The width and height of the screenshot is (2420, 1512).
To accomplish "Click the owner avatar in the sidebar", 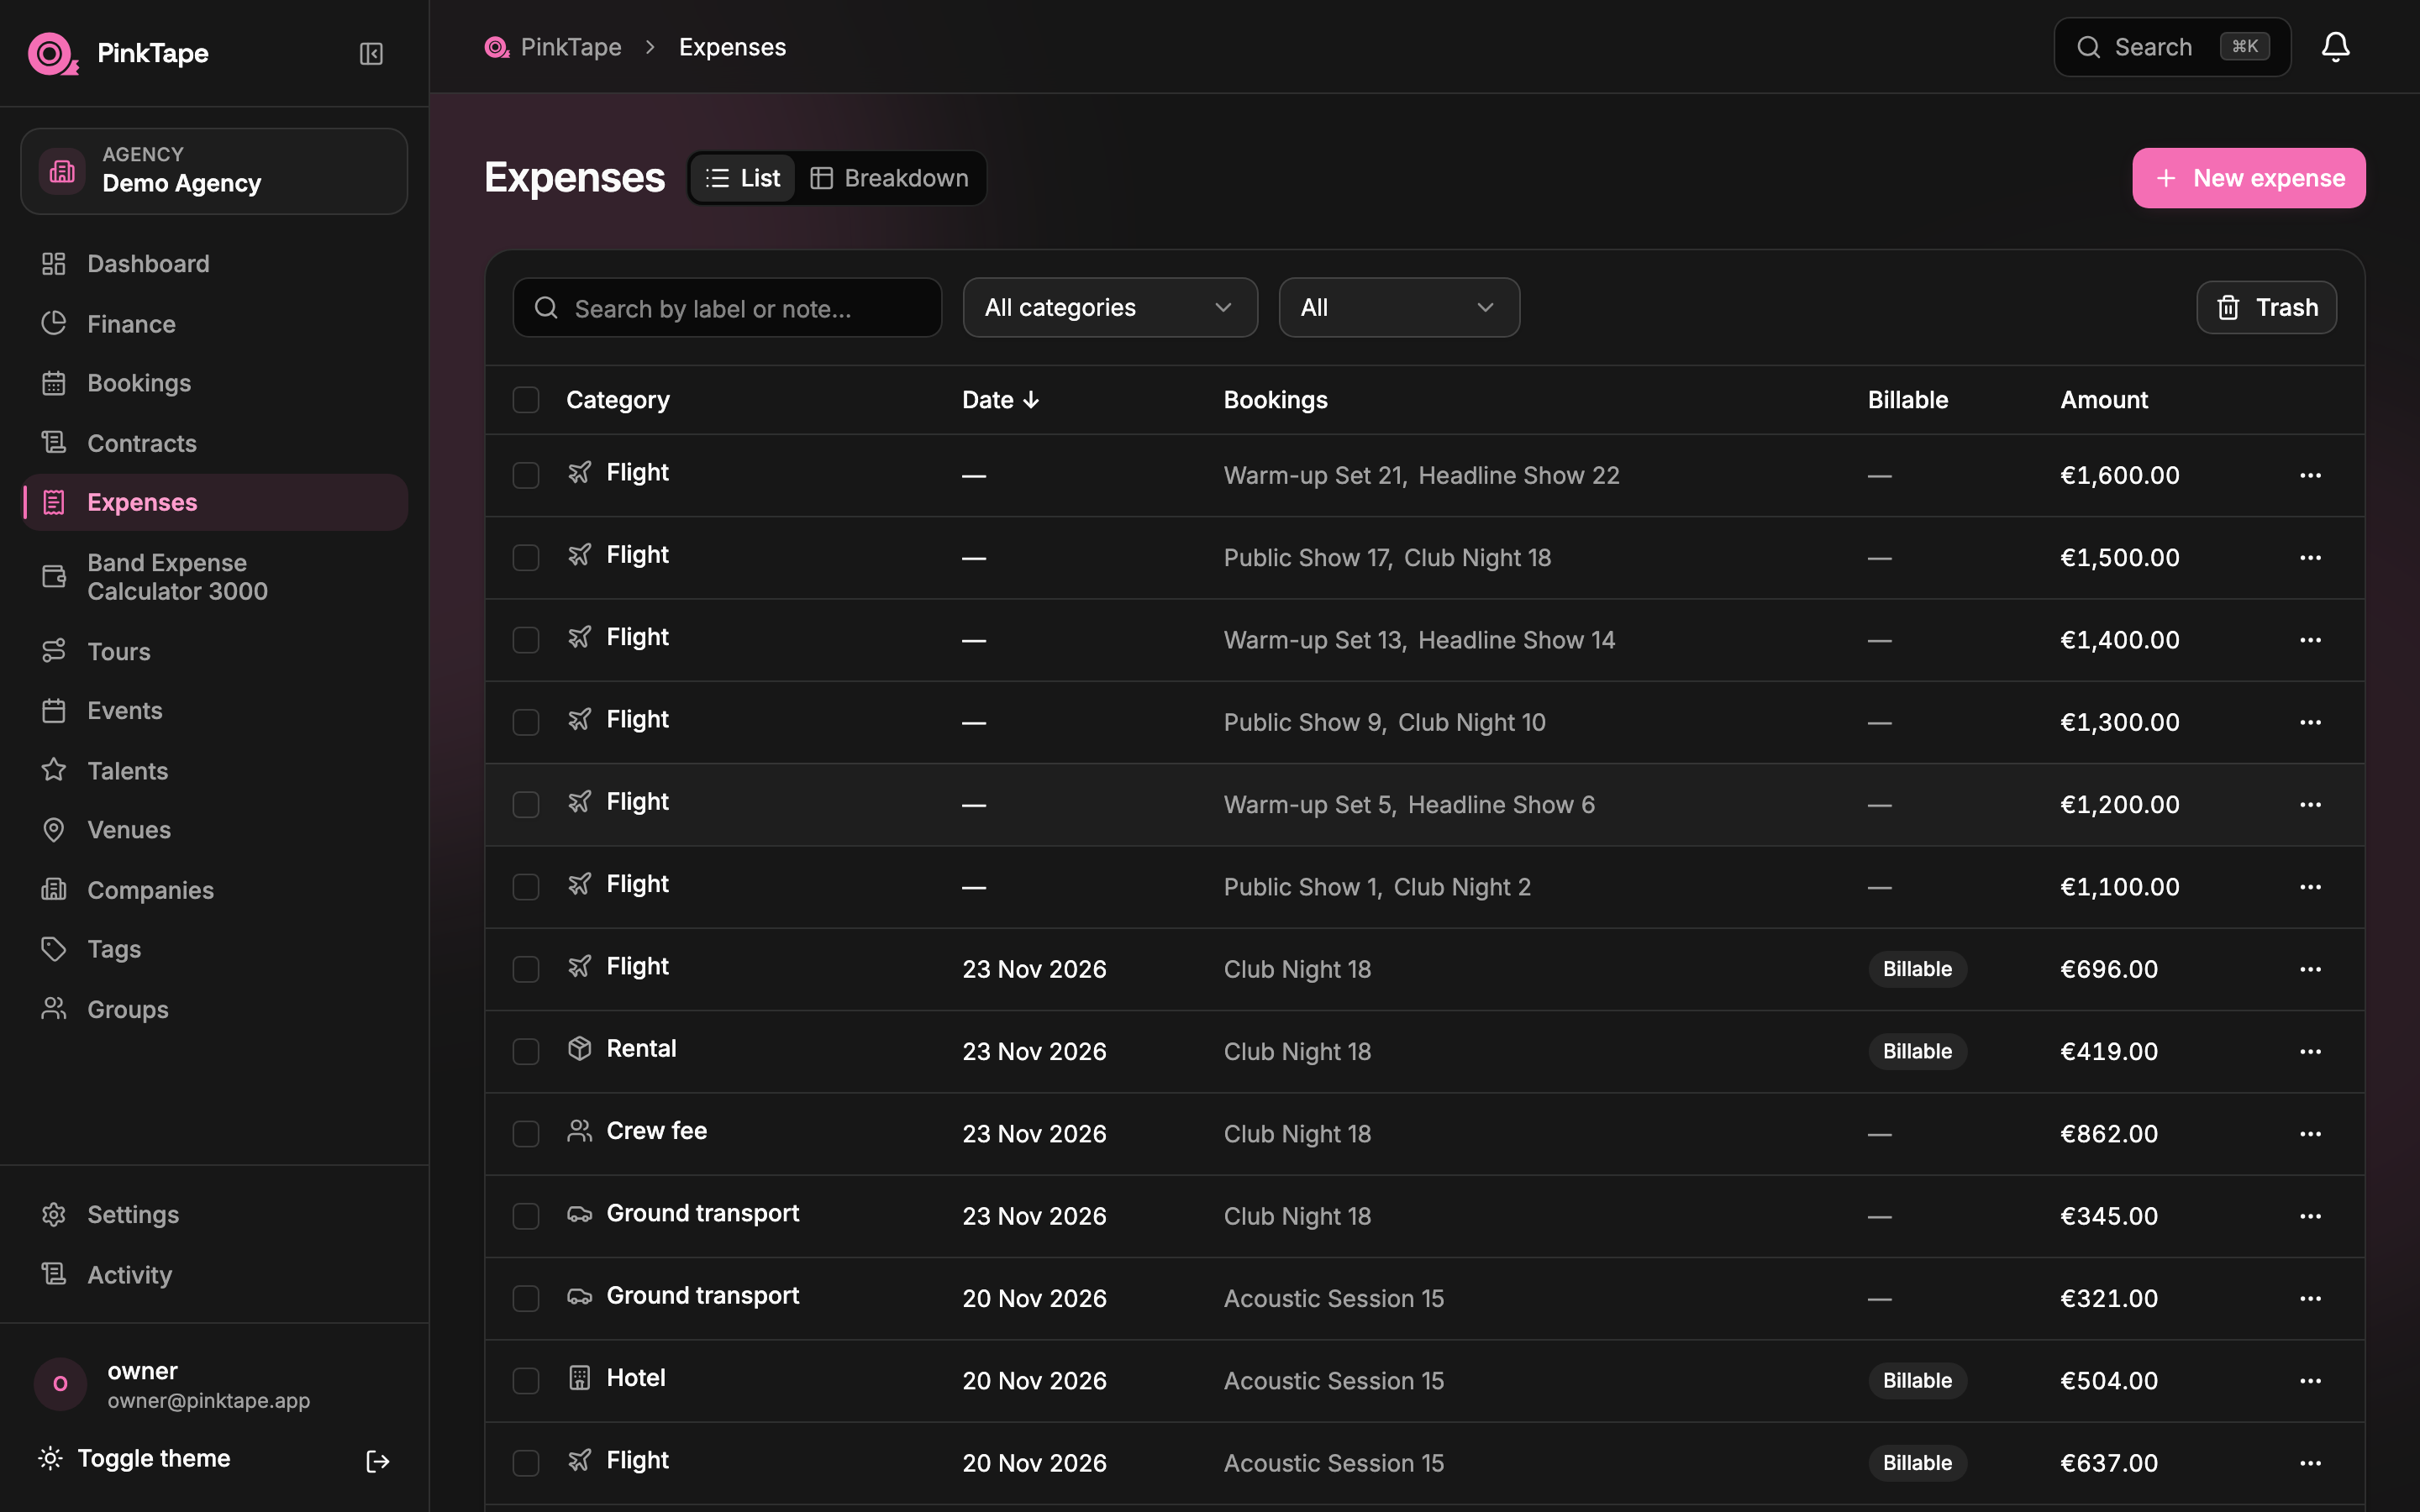I will [60, 1384].
